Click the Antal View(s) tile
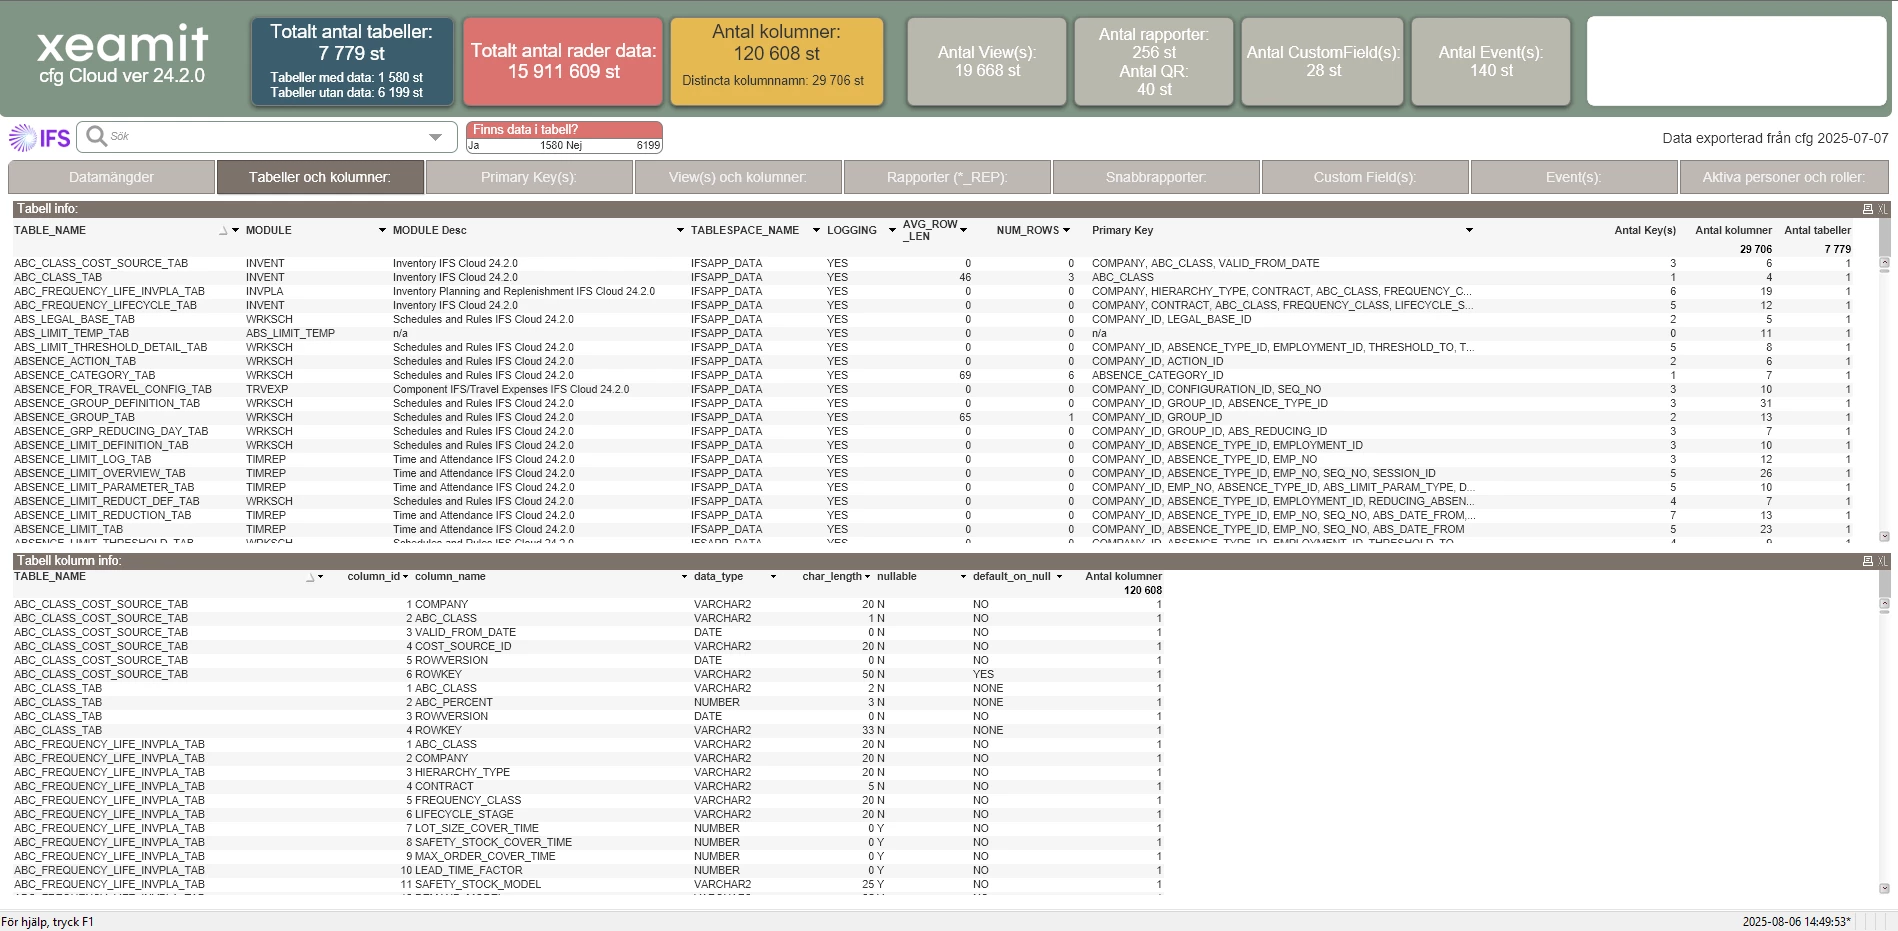The width and height of the screenshot is (1898, 931). point(987,61)
